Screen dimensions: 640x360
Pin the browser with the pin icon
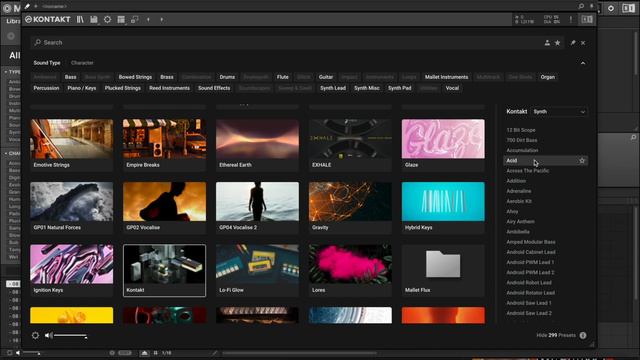point(573,42)
